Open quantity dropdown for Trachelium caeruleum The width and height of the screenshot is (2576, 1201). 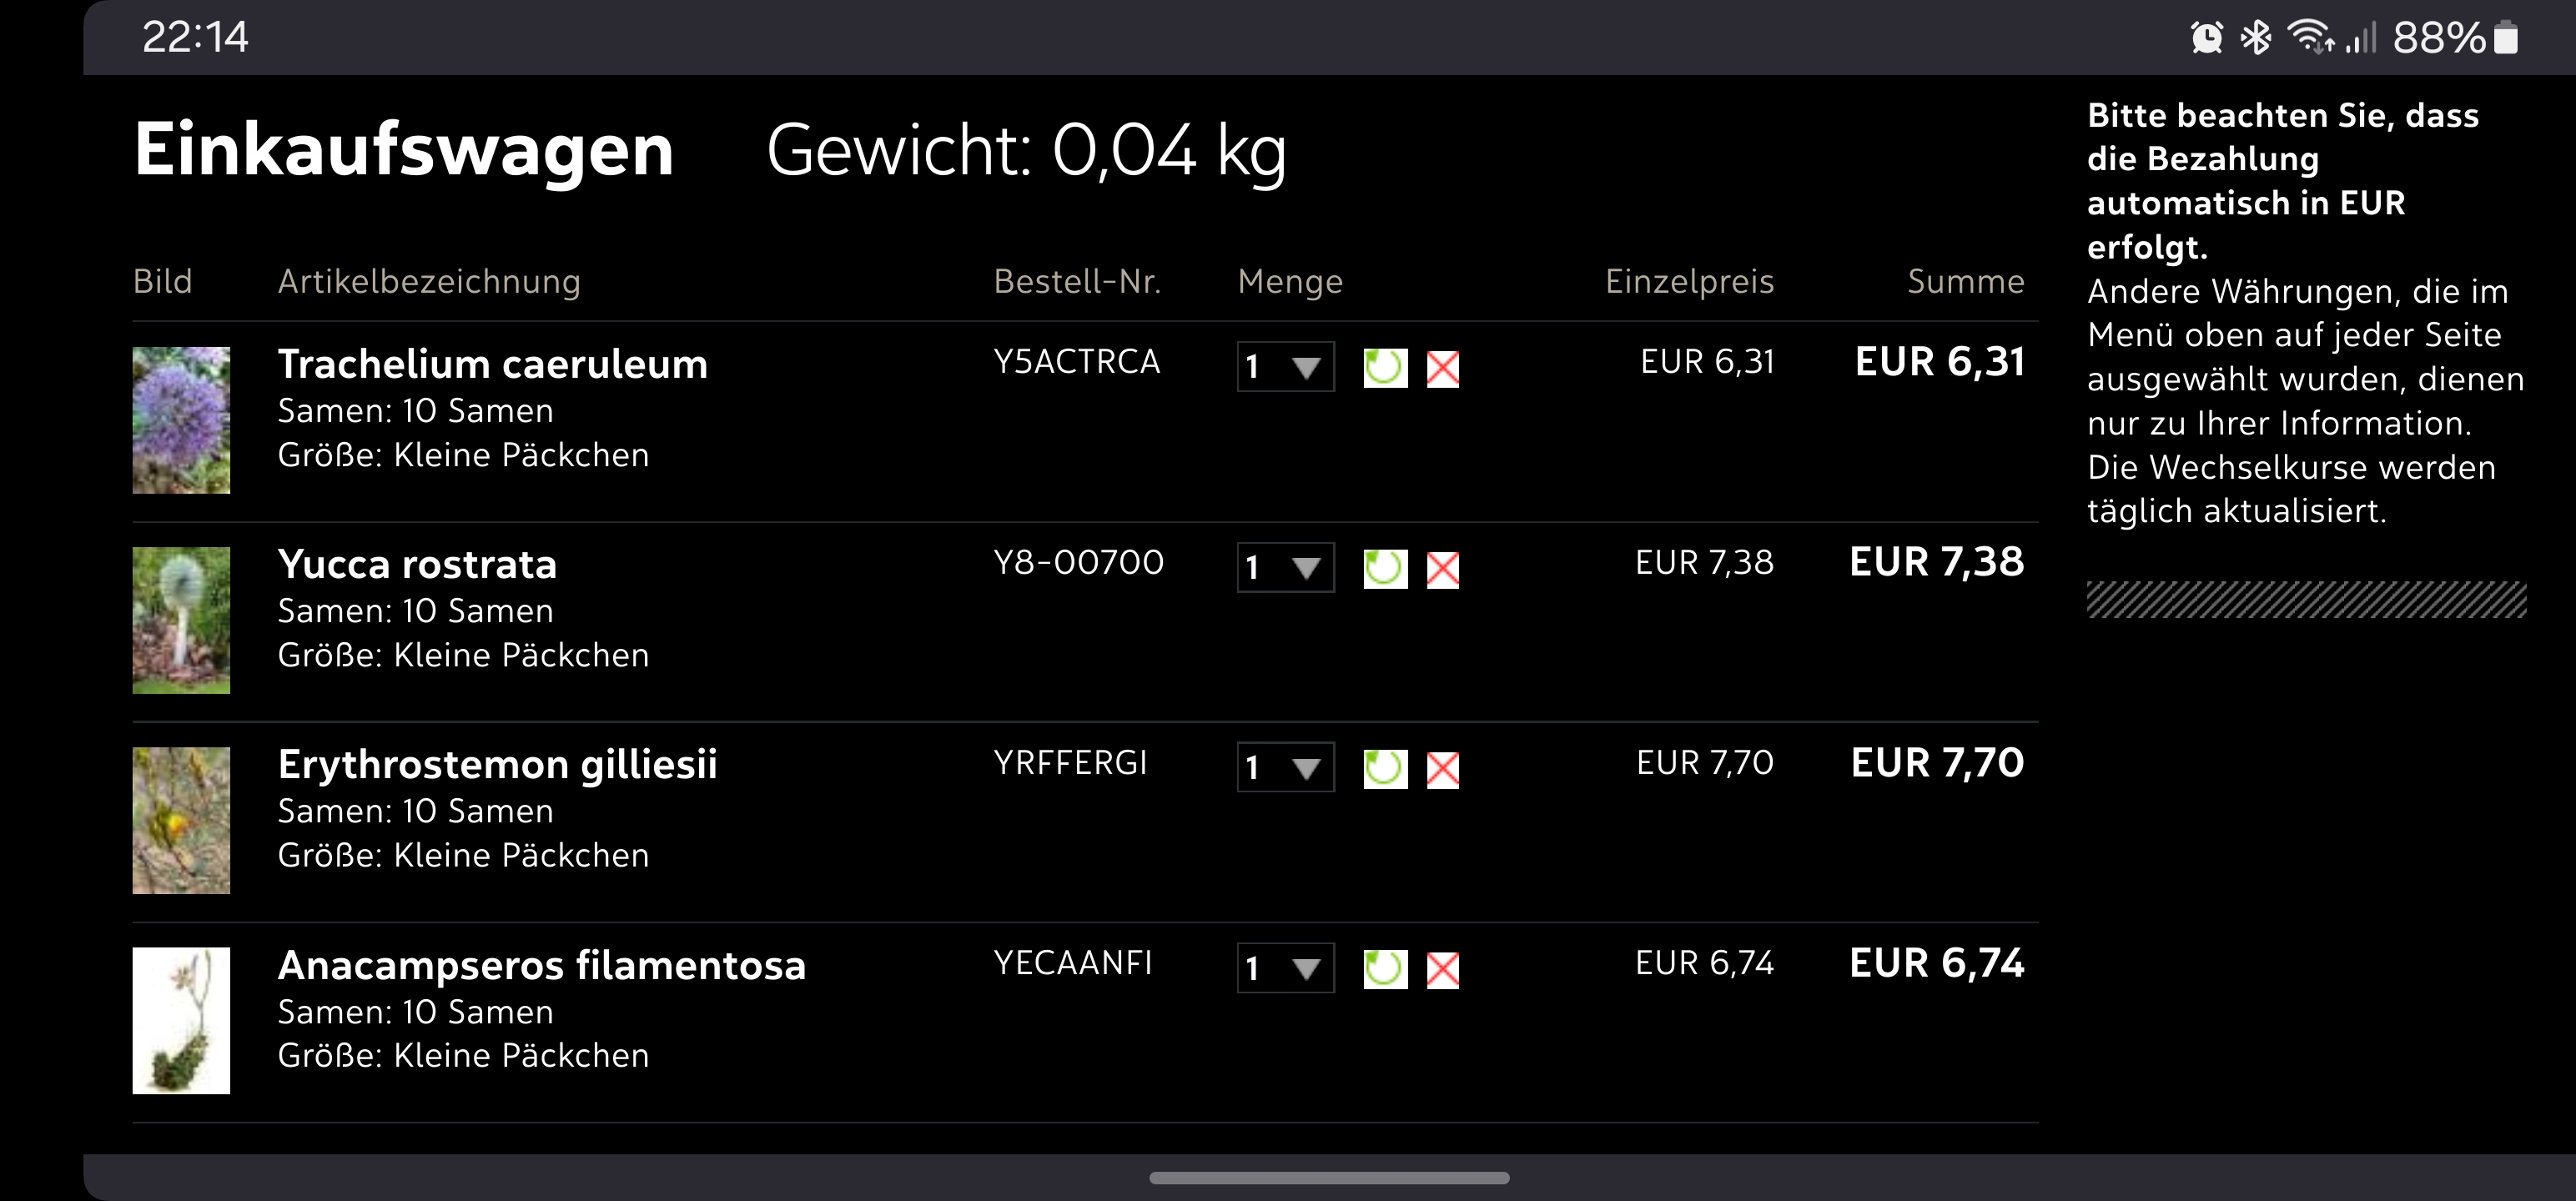[1285, 367]
